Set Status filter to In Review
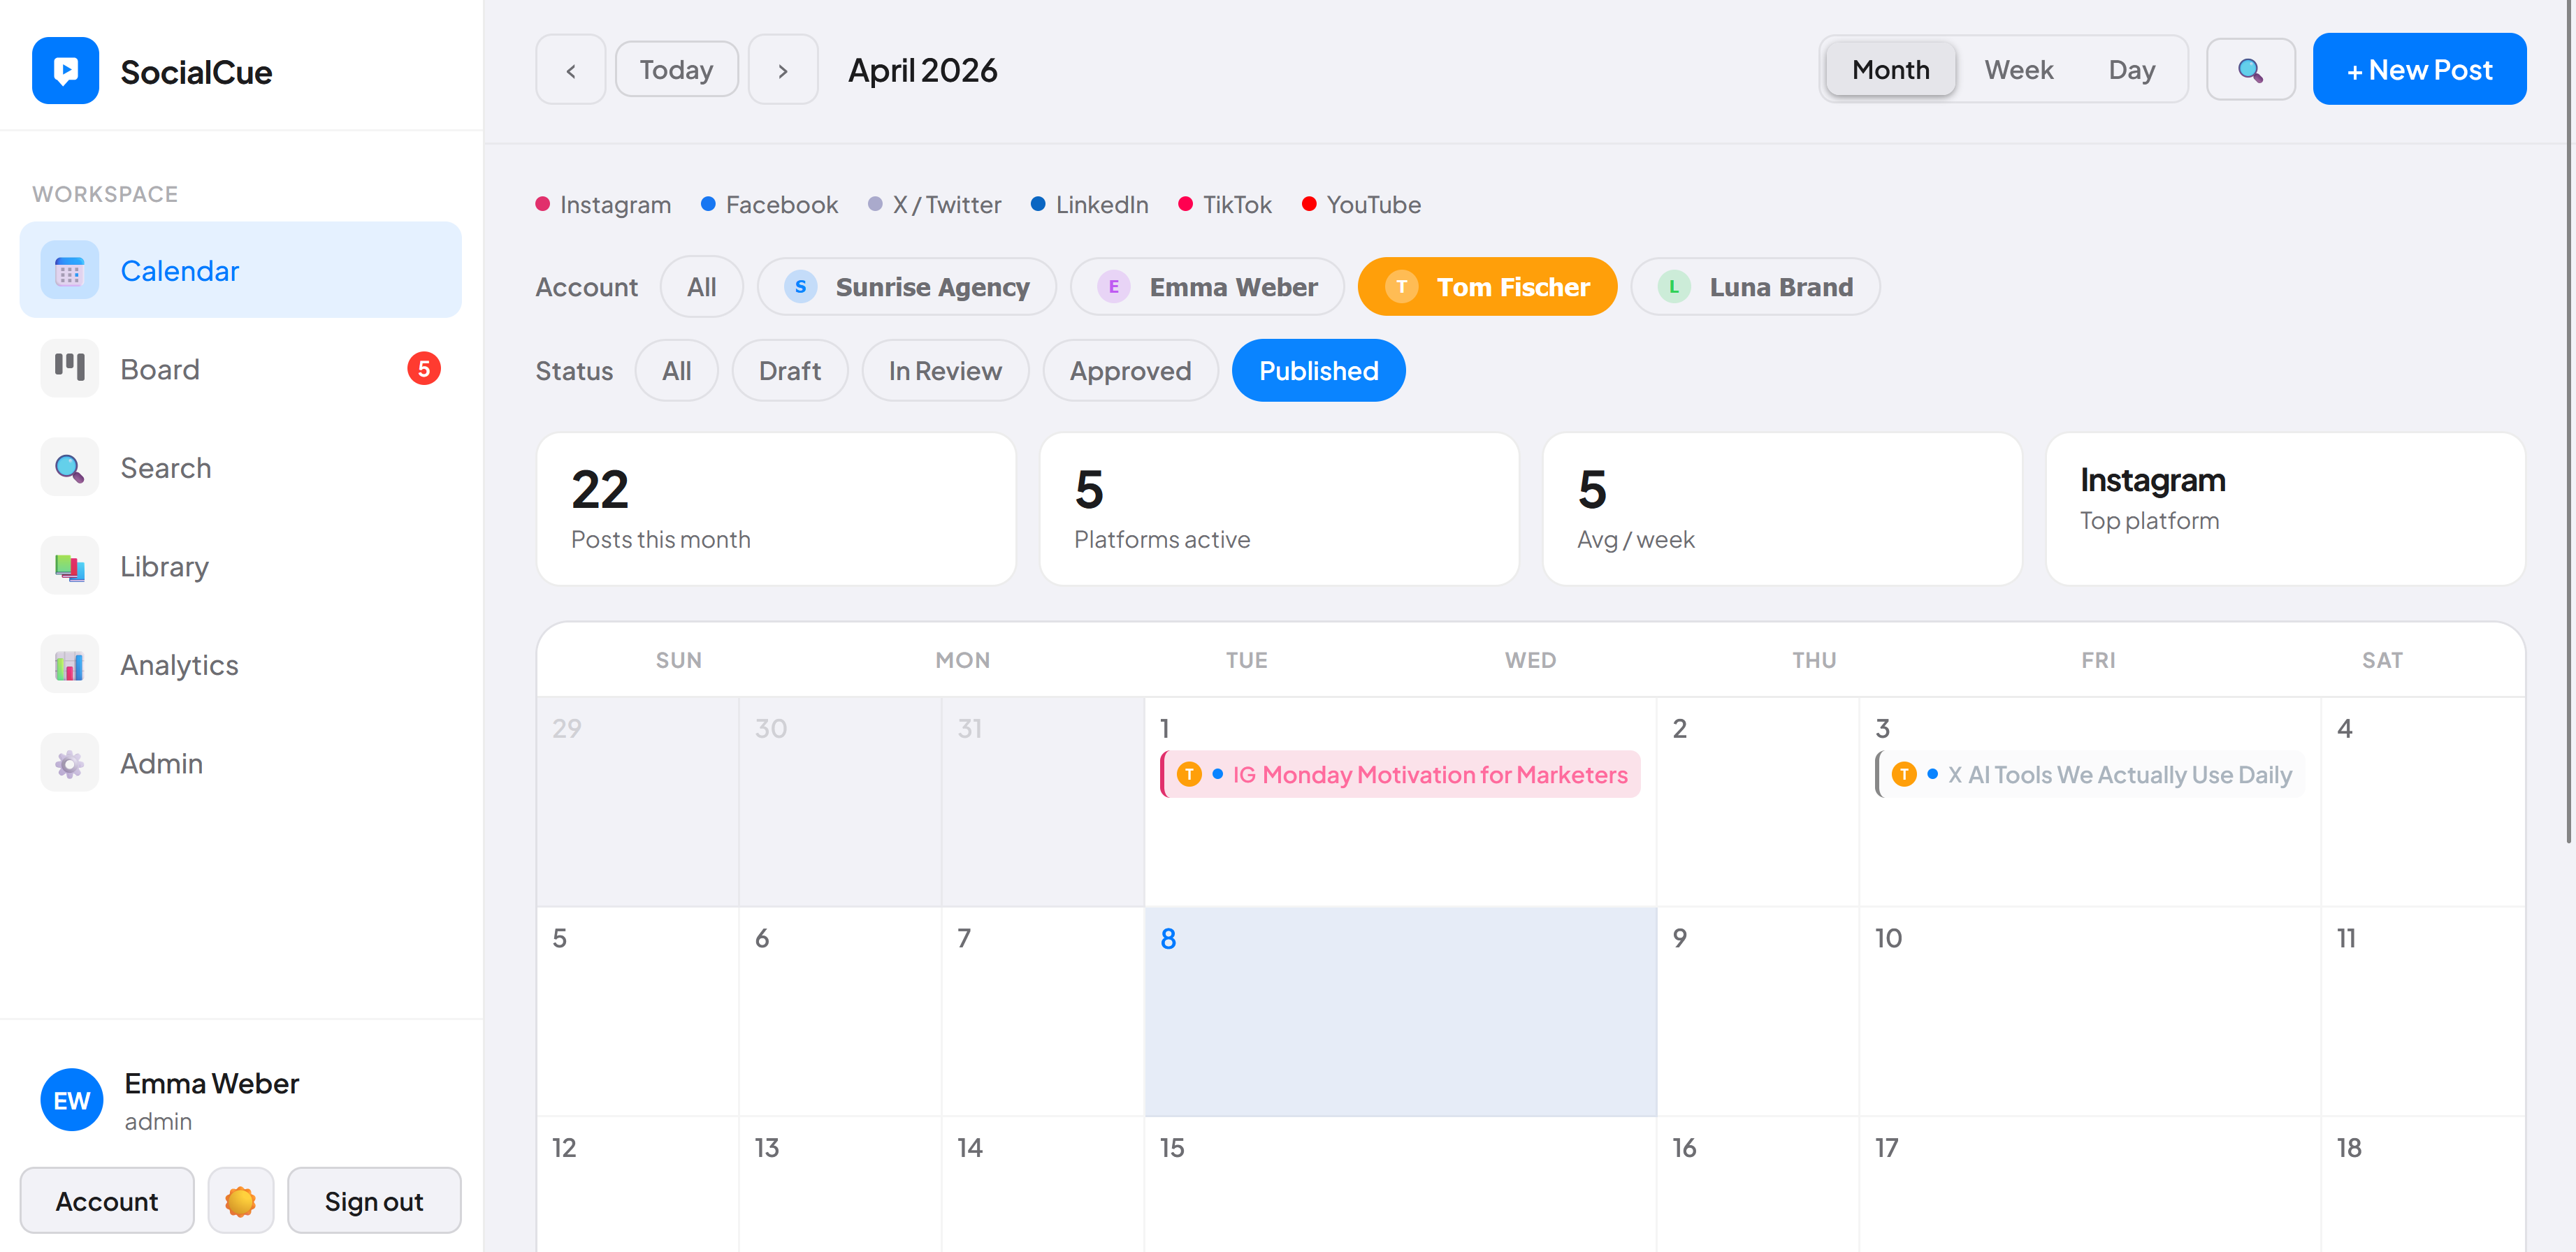Screen dimensions: 2576x1252 (945, 370)
